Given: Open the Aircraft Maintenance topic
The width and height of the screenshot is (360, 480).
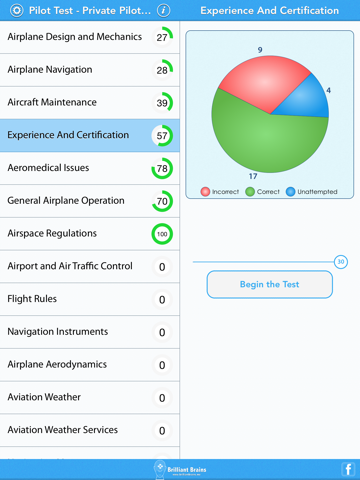Looking at the screenshot, I should click(x=90, y=103).
